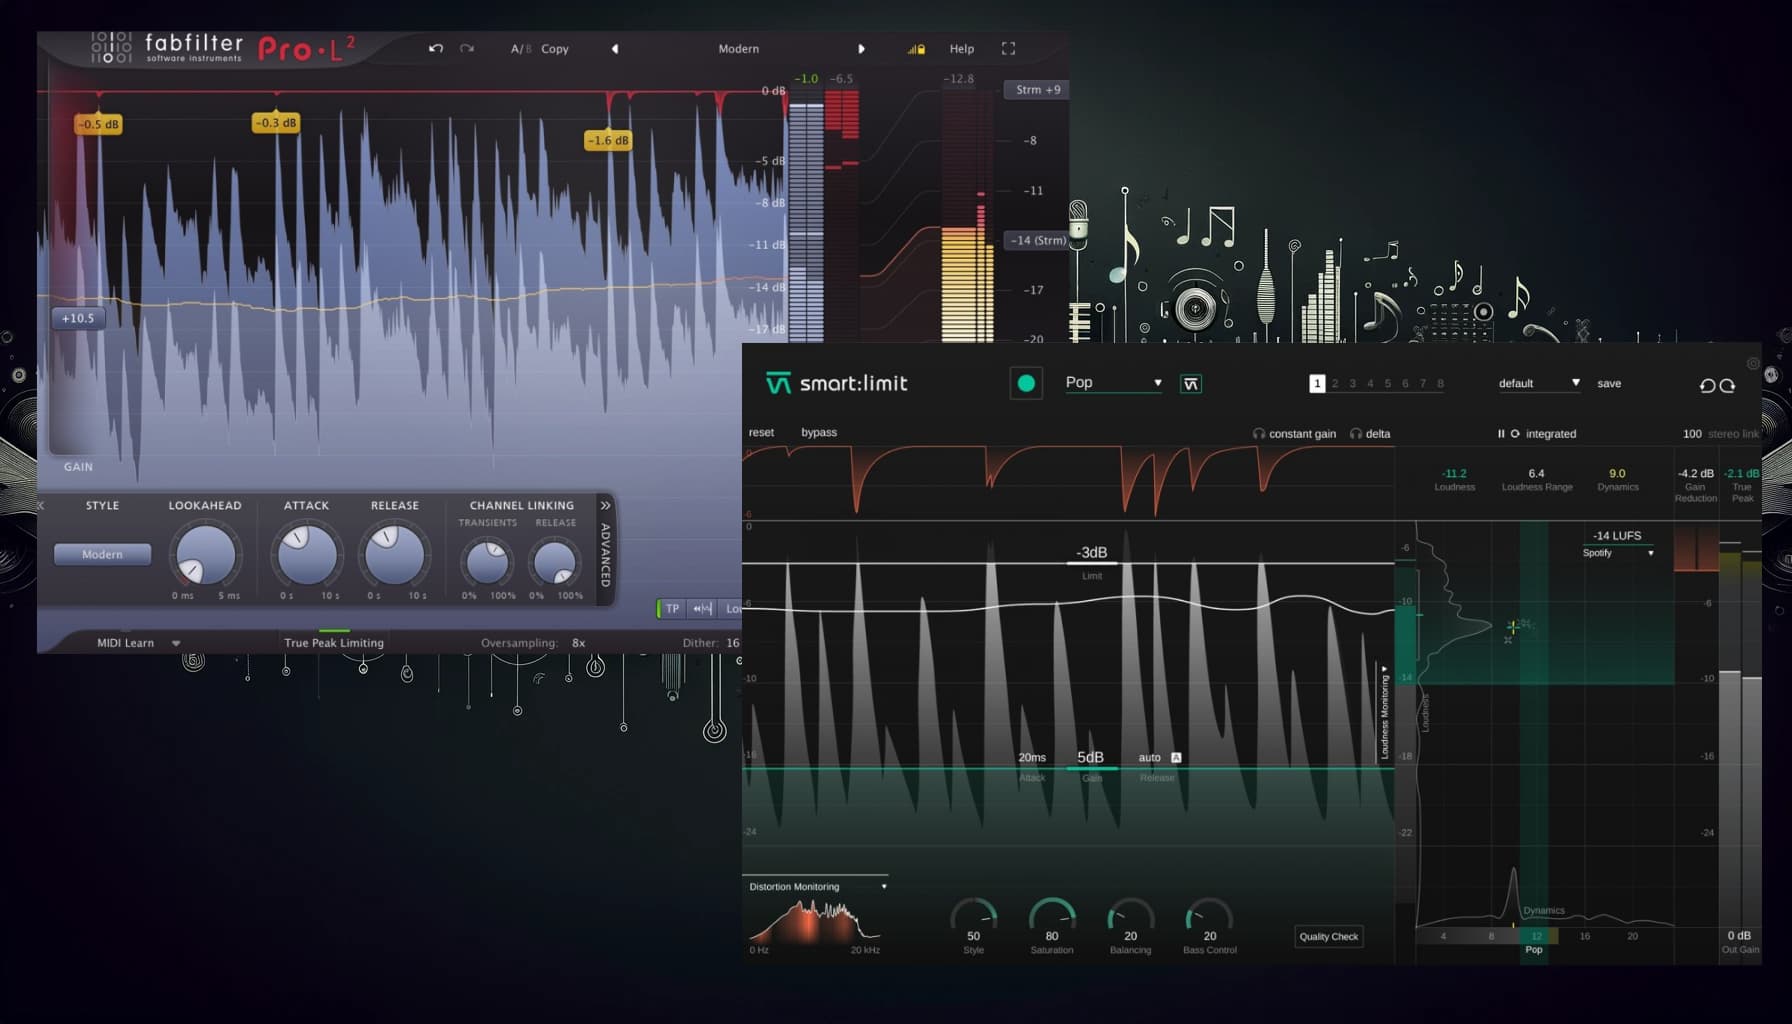Select state 6 in smart:limit

tap(1405, 383)
